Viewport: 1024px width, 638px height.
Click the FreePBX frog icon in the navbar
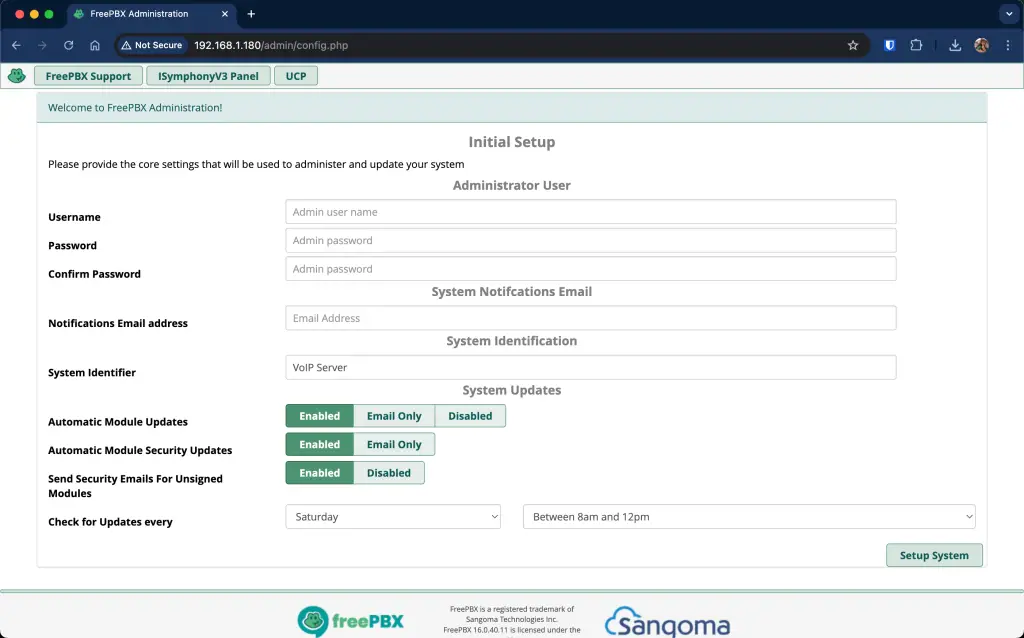tap(16, 75)
